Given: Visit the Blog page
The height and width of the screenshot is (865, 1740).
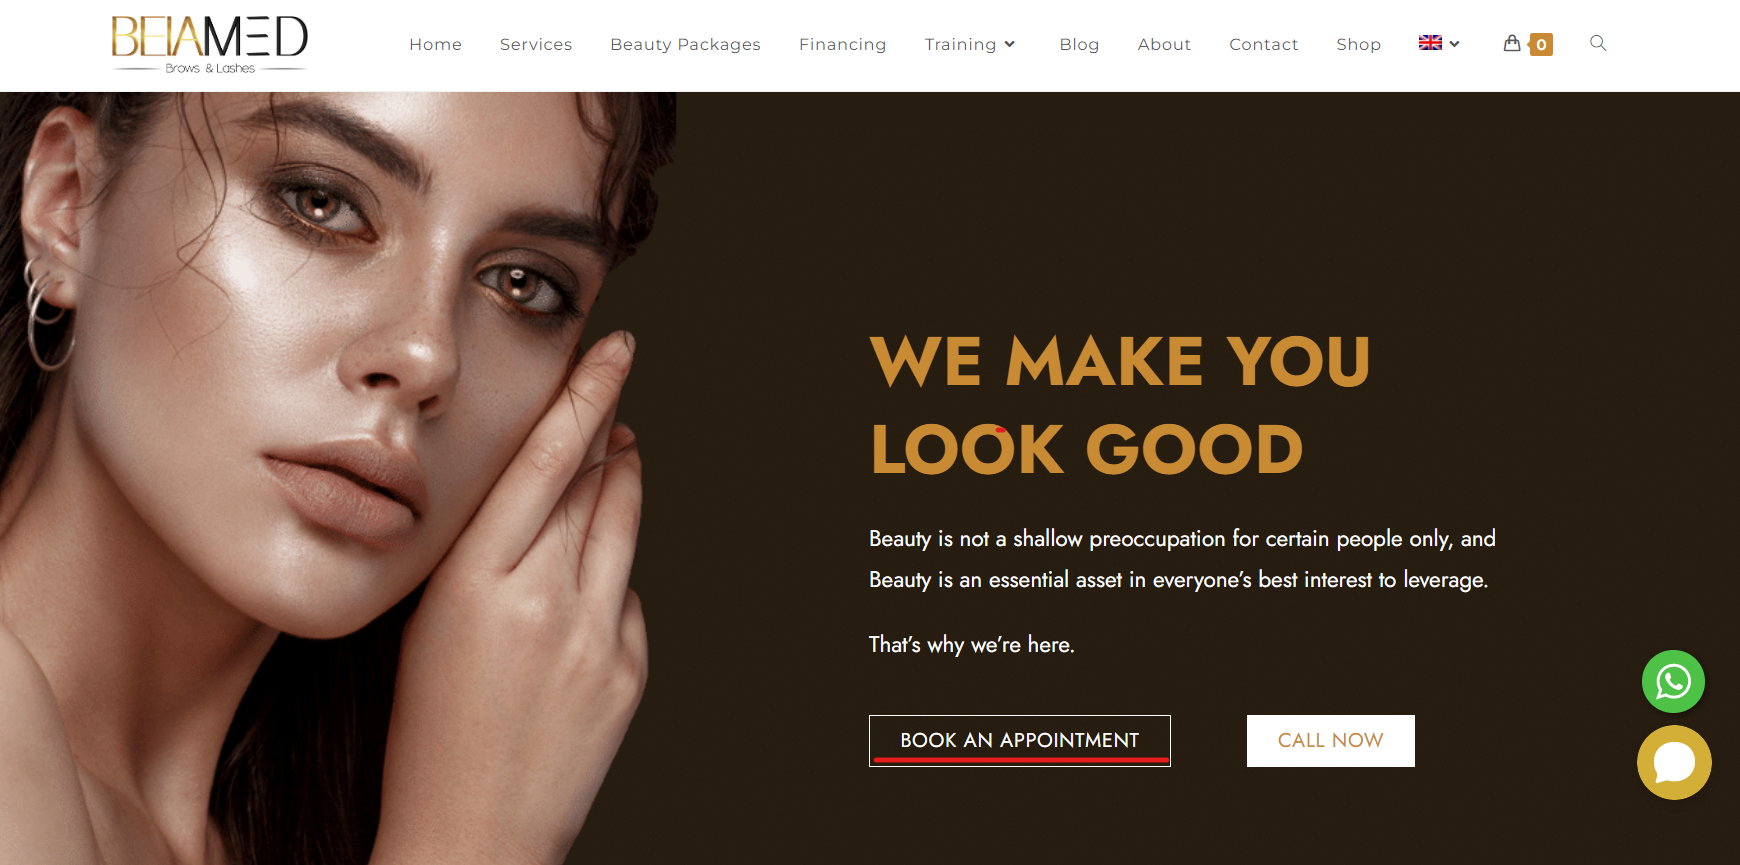Looking at the screenshot, I should coord(1079,44).
